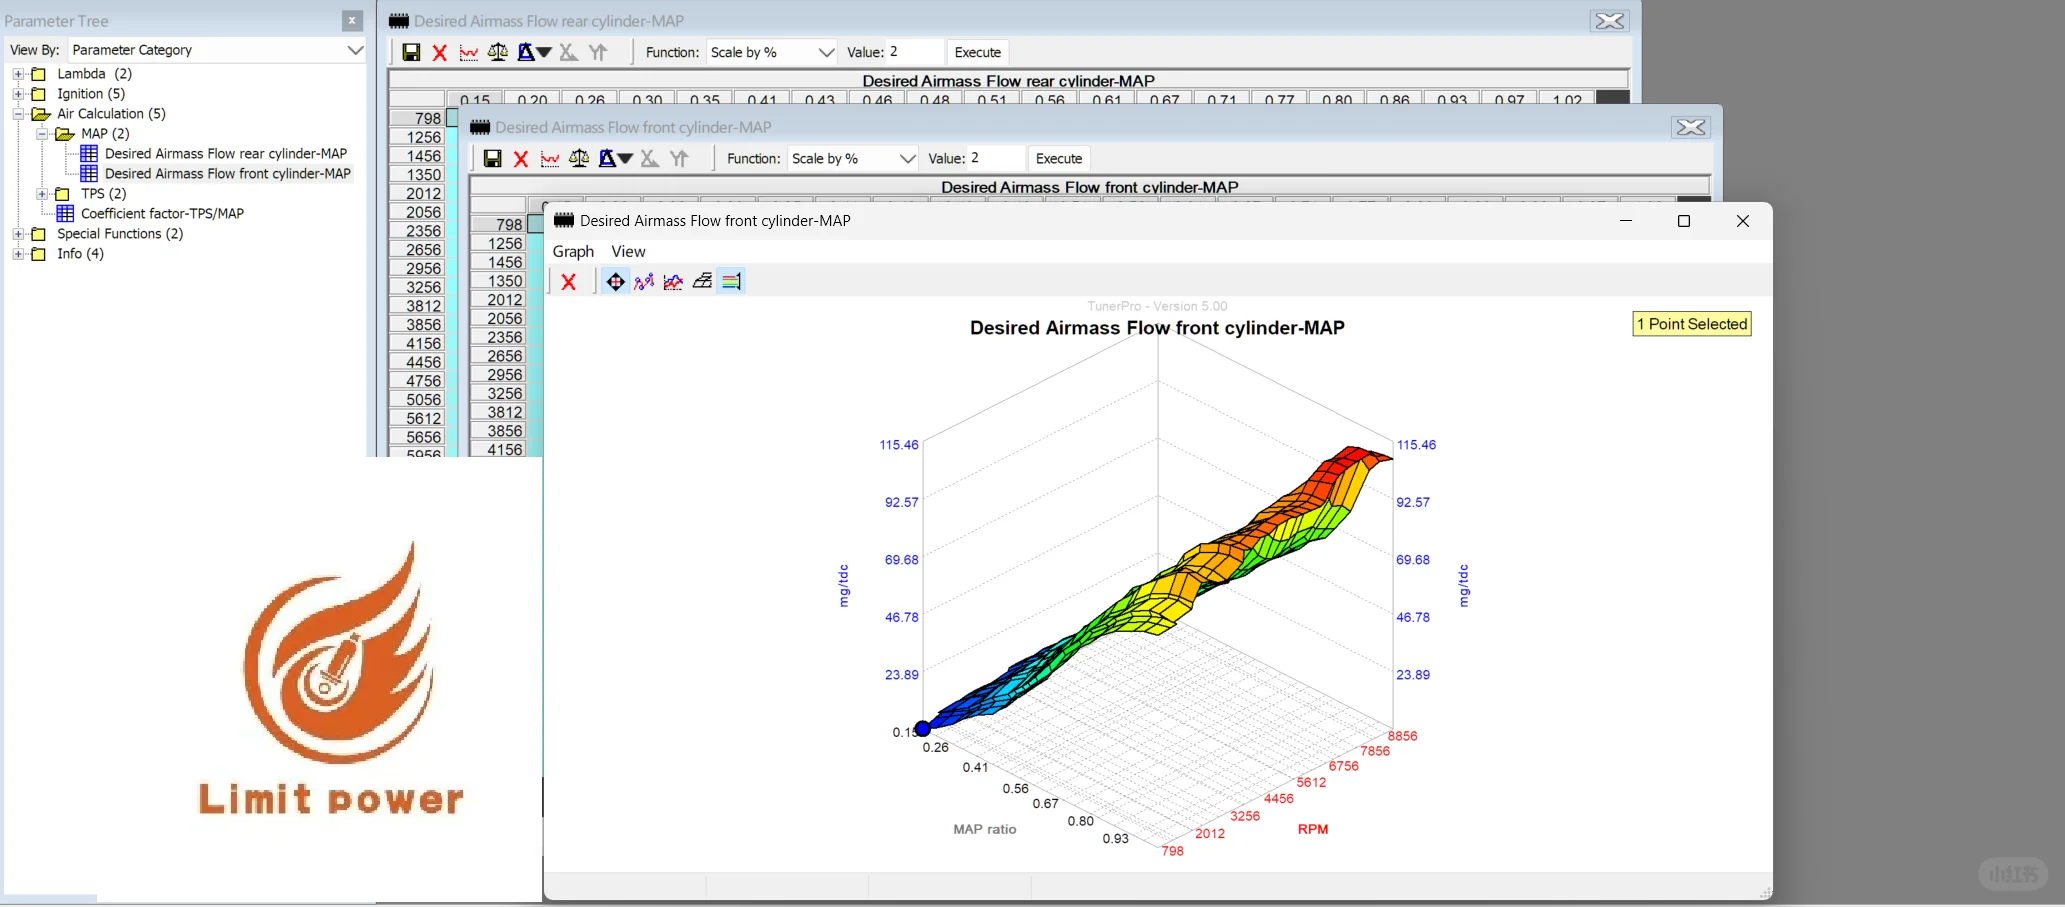The image size is (2065, 907).
Task: Maximize the graph window
Action: (x=1684, y=221)
